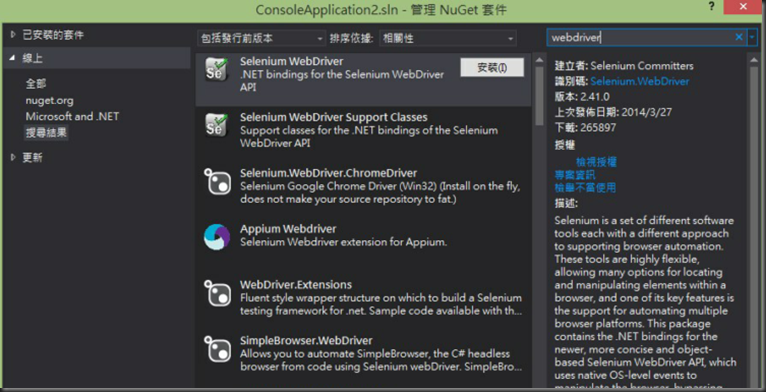This screenshot has width=766, height=392.
Task: Open the 相關性 sort dropdown
Action: [448, 38]
